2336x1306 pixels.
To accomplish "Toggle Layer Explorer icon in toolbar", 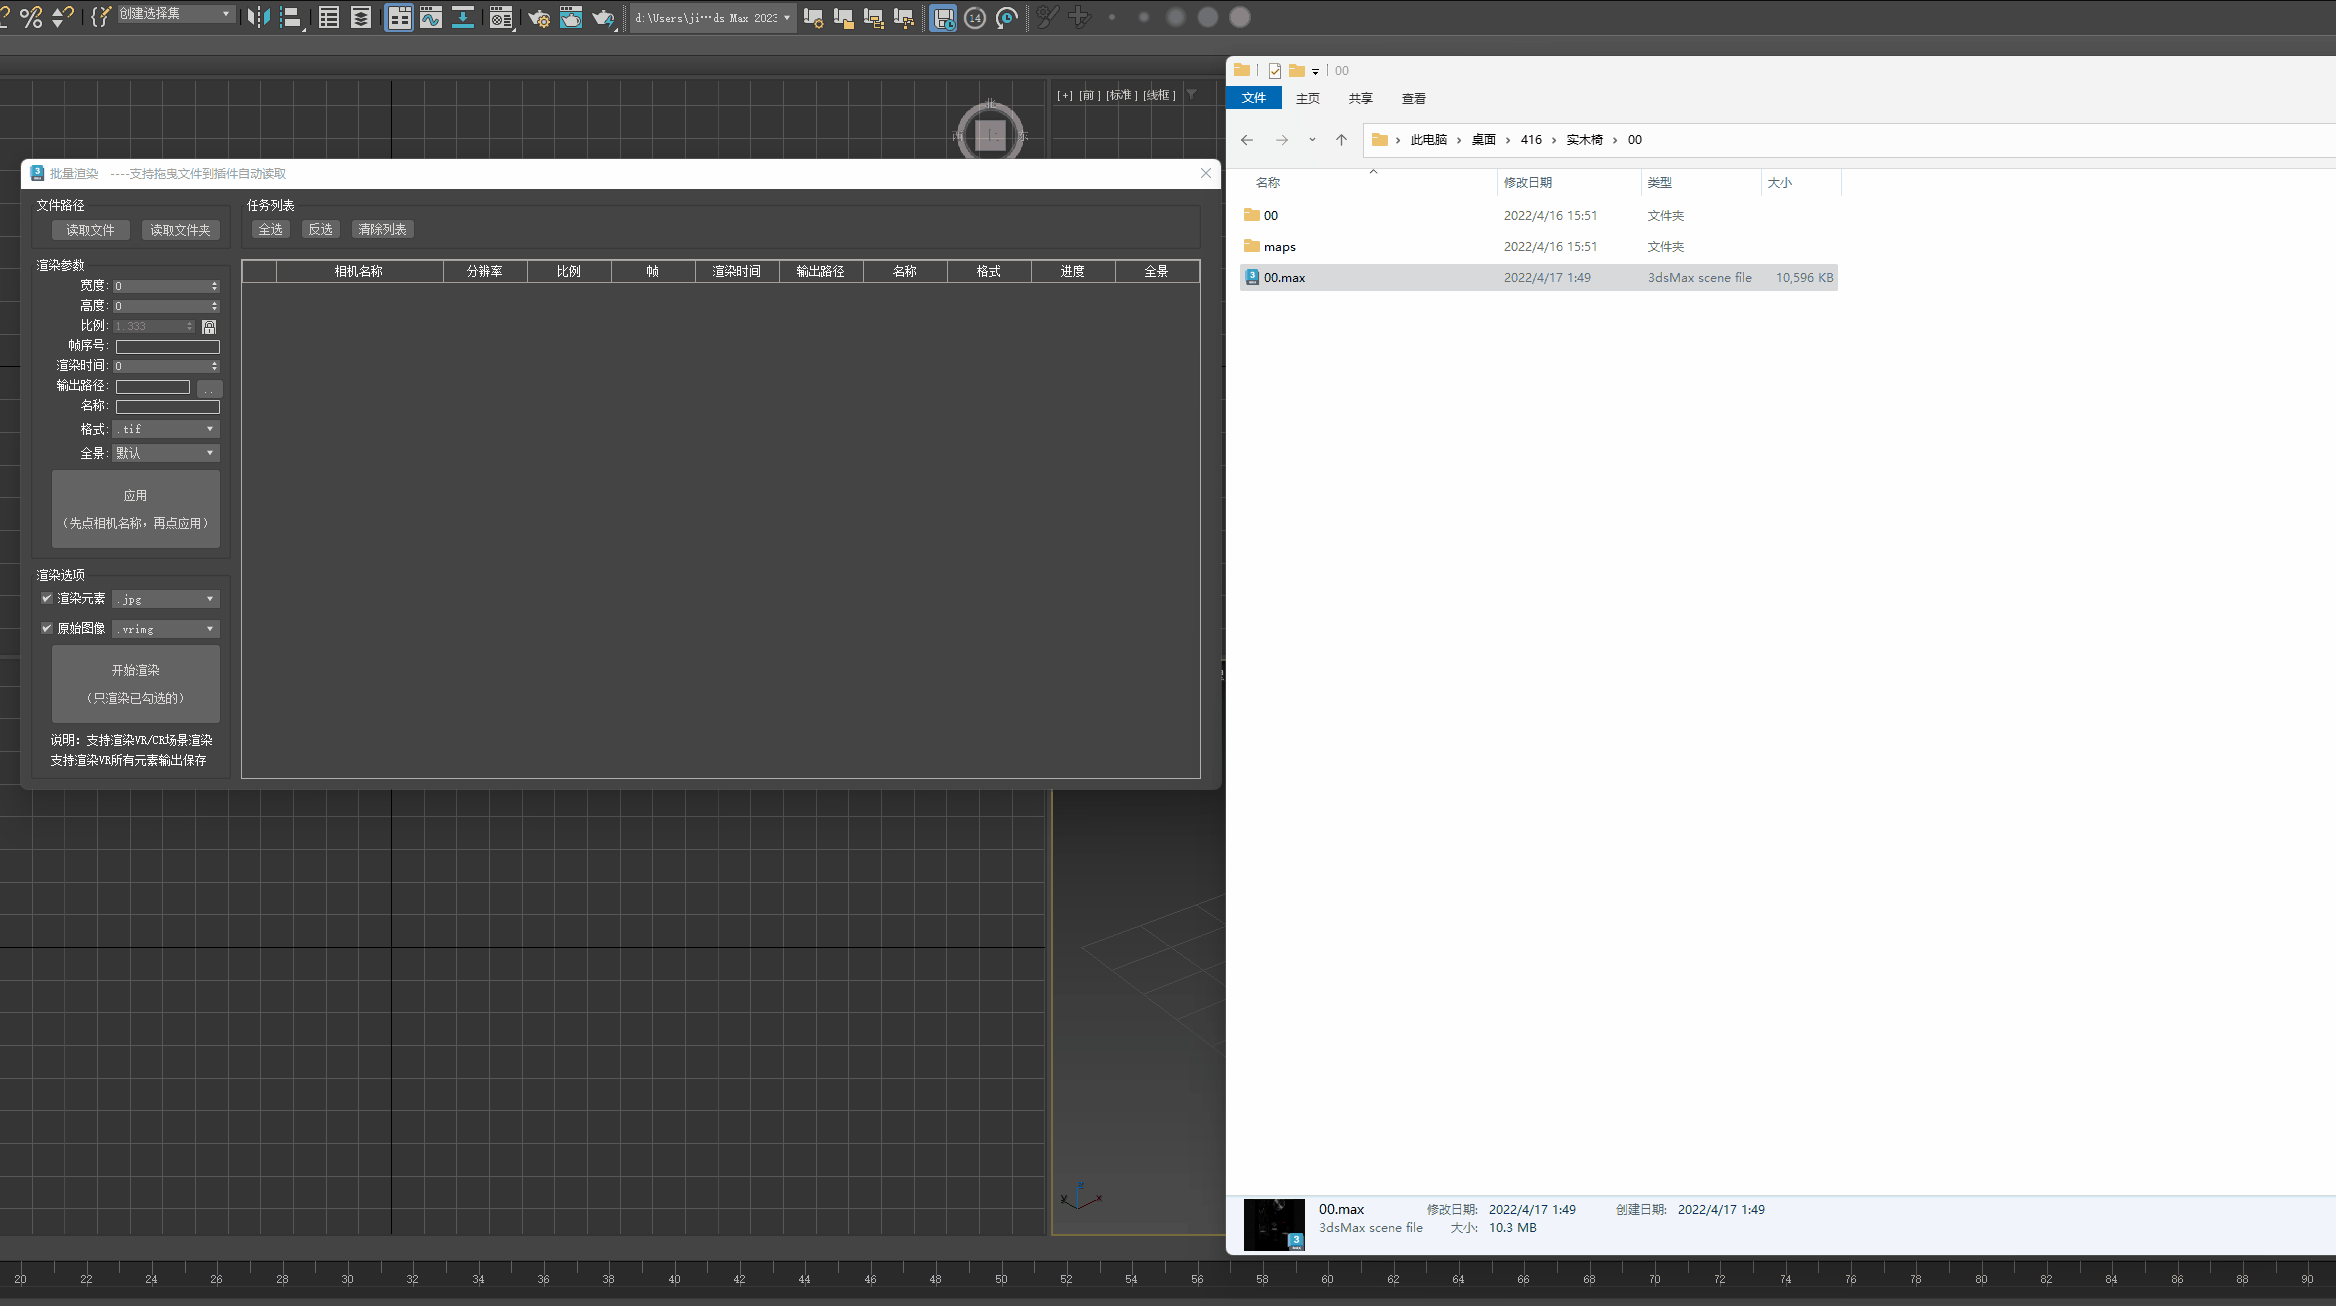I will coord(361,17).
